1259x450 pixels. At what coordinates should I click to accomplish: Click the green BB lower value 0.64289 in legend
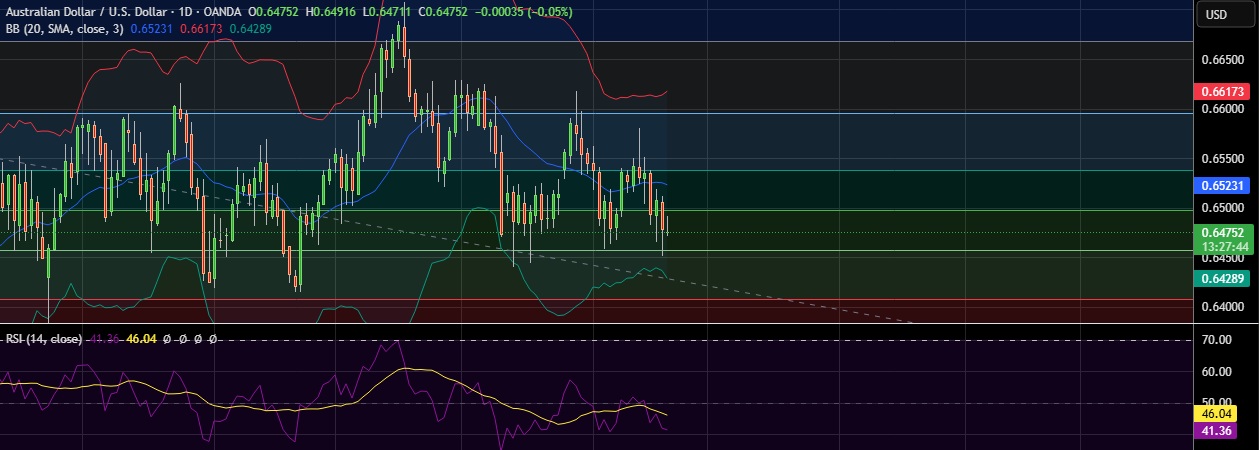tap(249, 29)
